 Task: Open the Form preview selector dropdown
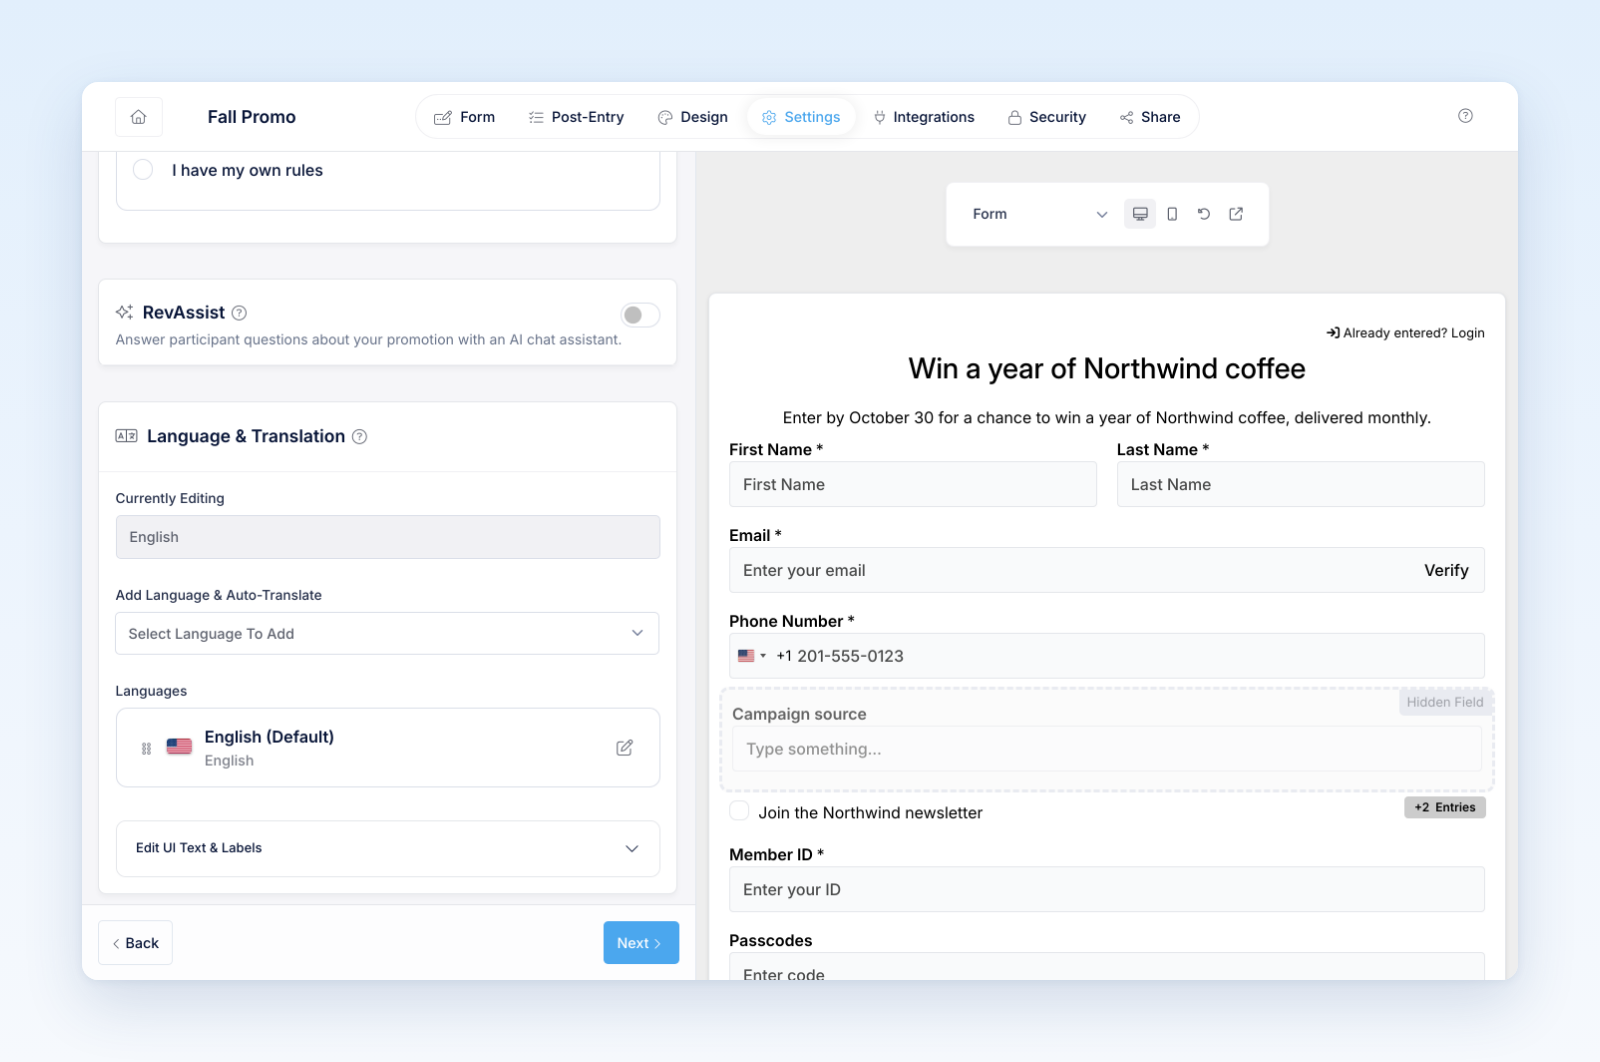point(1038,214)
